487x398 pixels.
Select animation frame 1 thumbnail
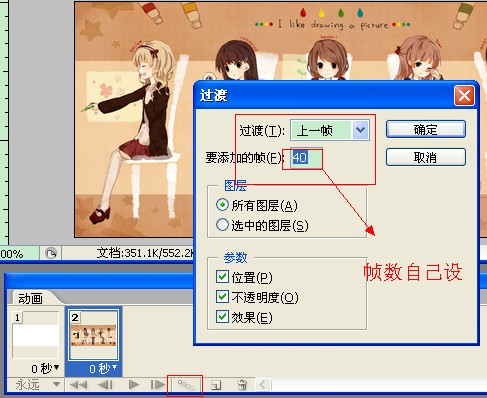coord(36,335)
